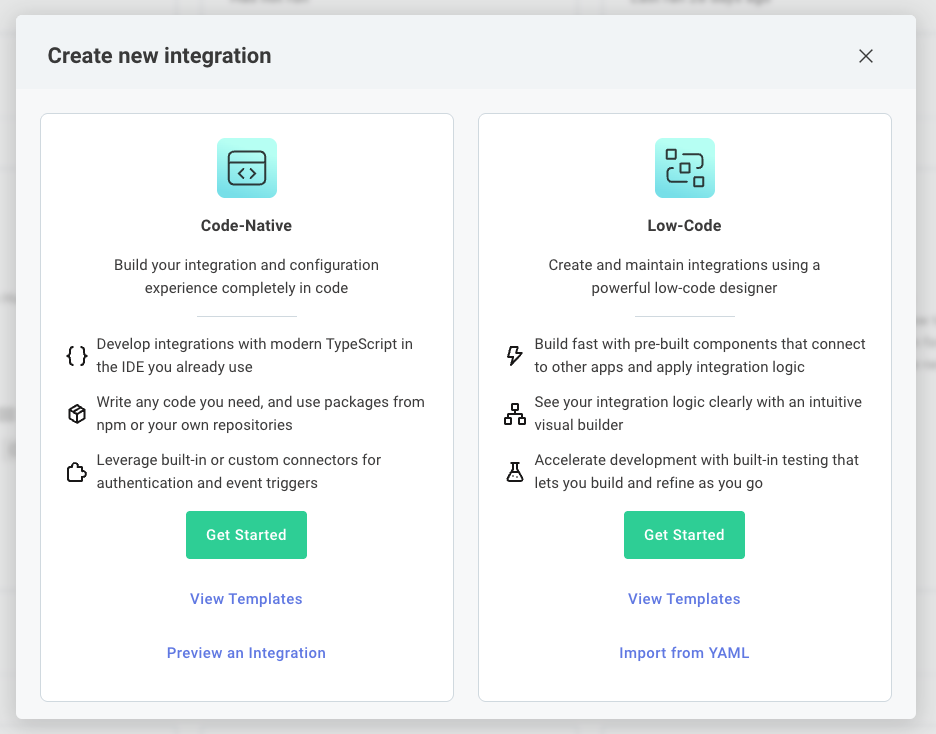
Task: Click the puzzle-piece connectors icon
Action: (x=77, y=470)
